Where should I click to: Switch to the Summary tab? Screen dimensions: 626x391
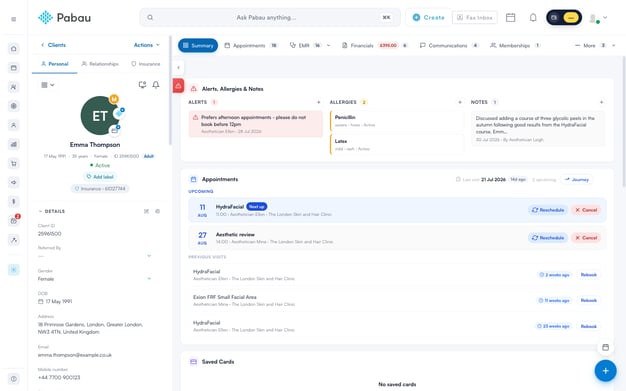198,46
